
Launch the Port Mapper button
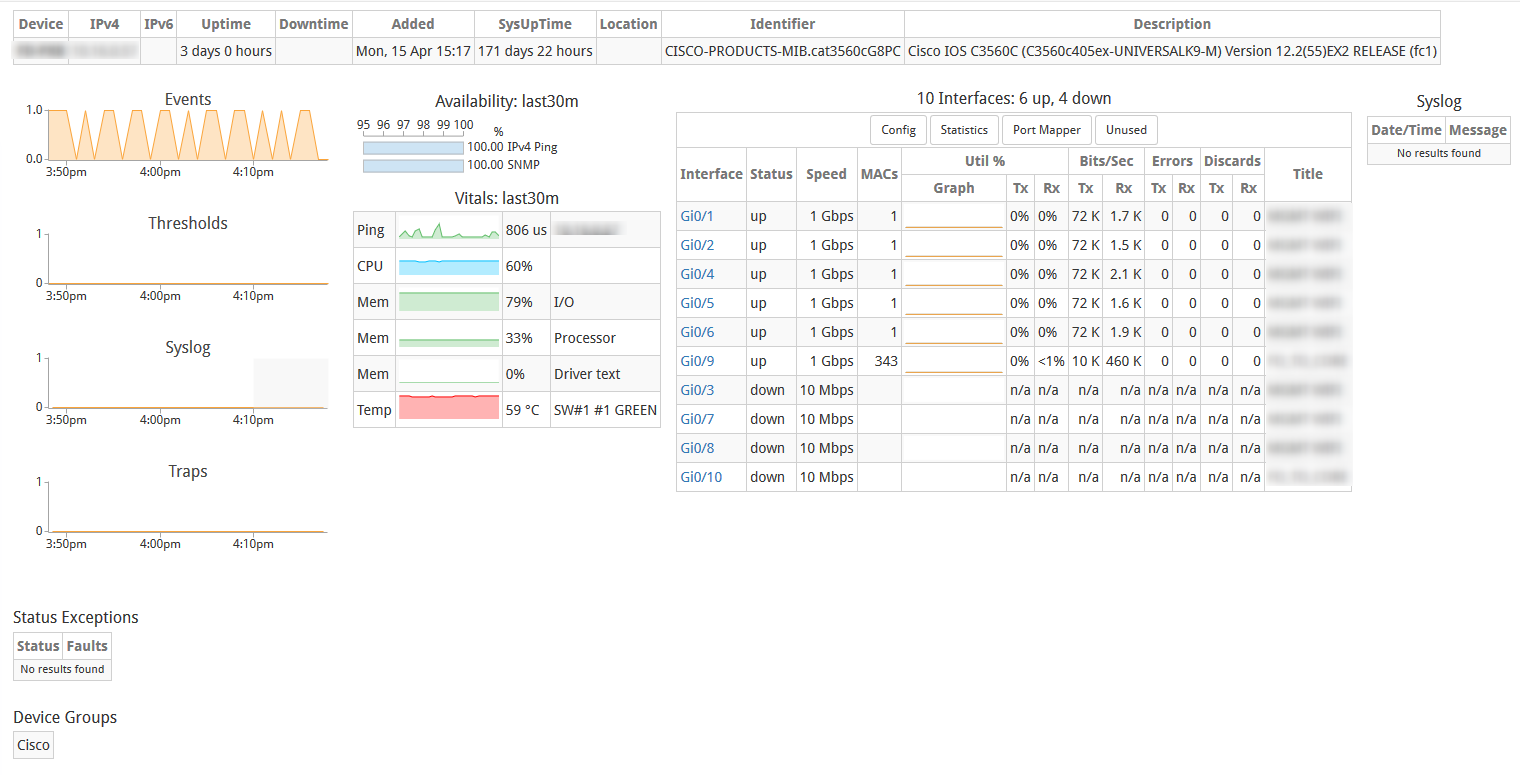[1046, 130]
